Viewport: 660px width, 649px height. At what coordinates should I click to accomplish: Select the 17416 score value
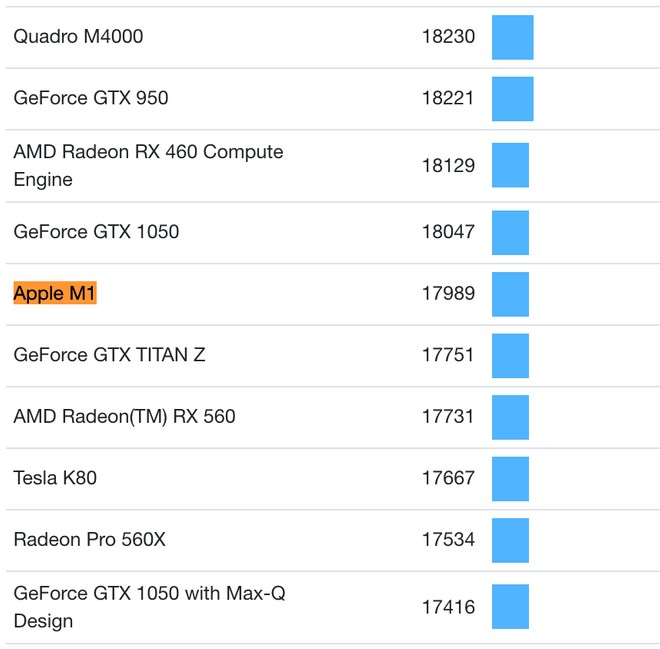click(447, 607)
